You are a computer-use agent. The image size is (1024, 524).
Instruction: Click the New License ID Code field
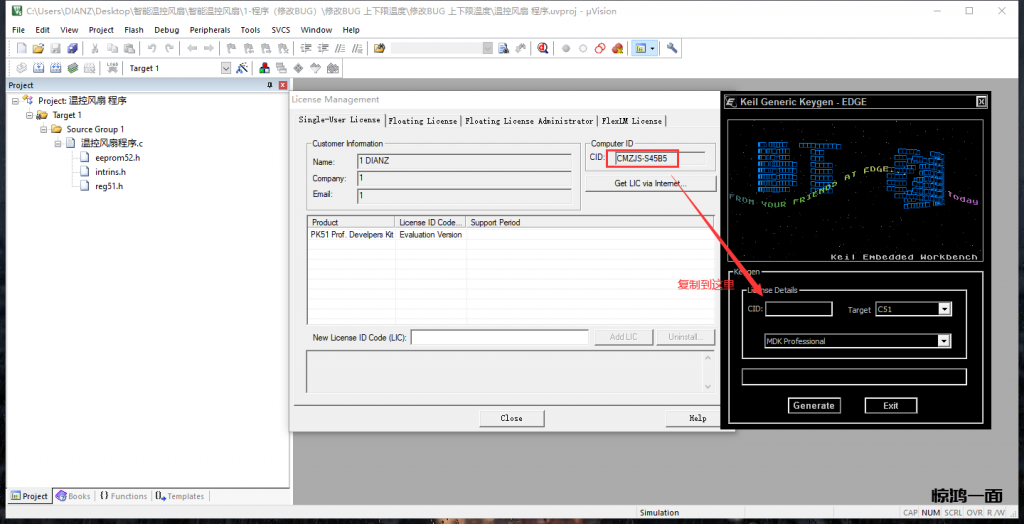coord(499,337)
